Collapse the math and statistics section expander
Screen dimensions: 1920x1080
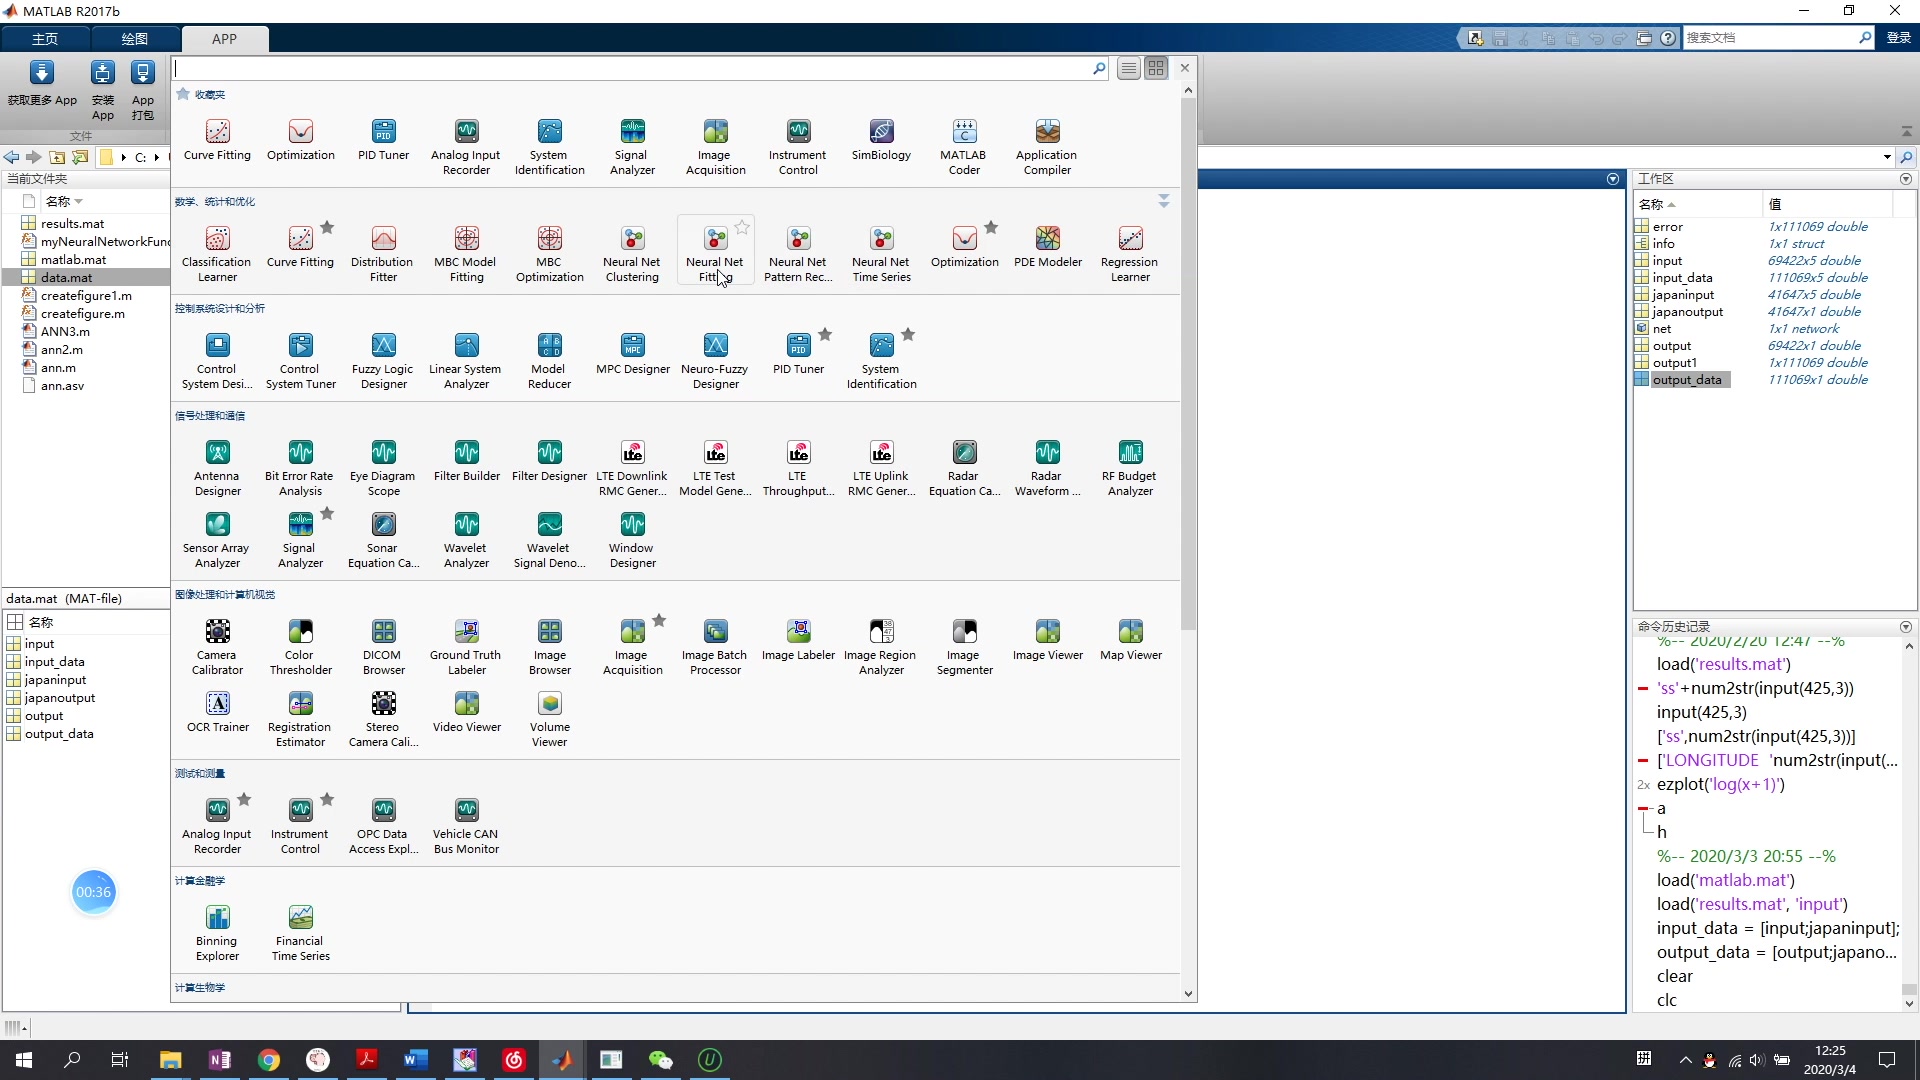1164,201
